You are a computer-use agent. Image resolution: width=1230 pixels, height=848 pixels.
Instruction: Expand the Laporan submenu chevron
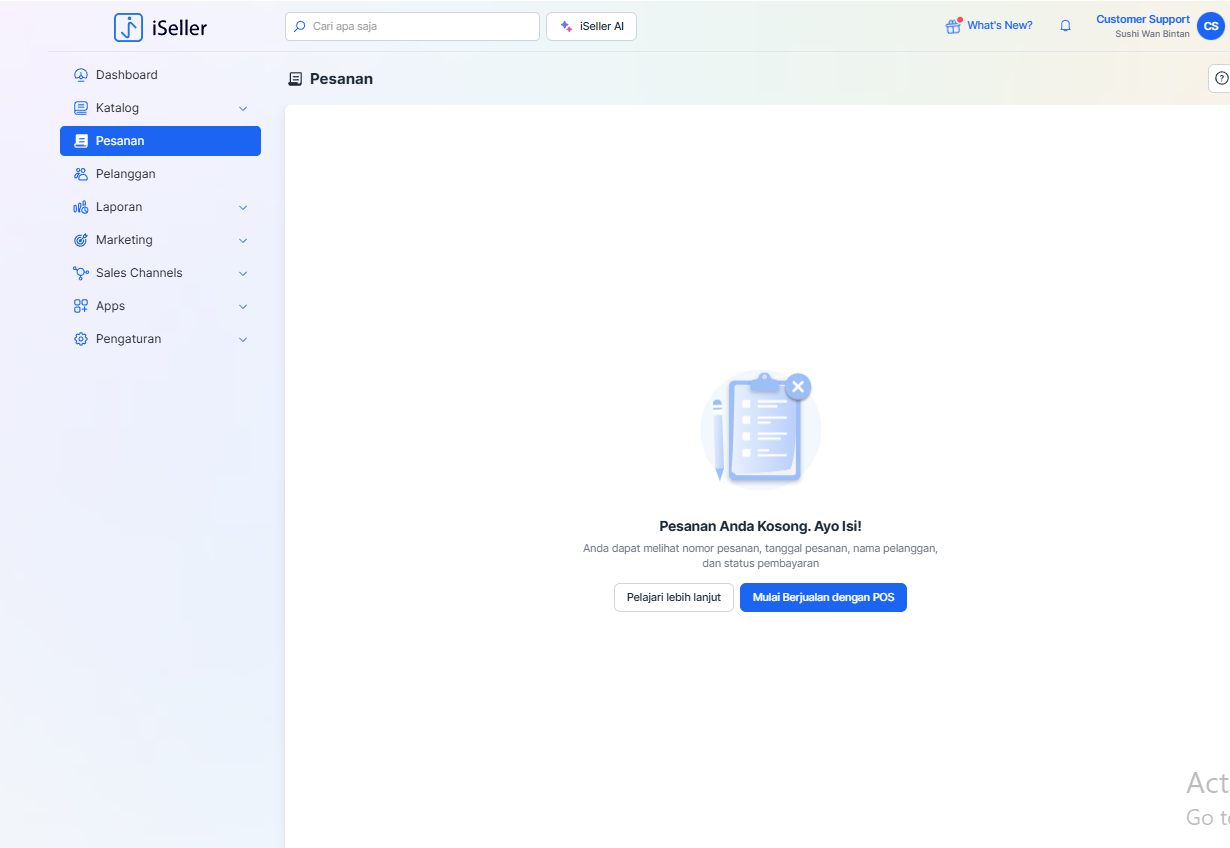pos(242,207)
